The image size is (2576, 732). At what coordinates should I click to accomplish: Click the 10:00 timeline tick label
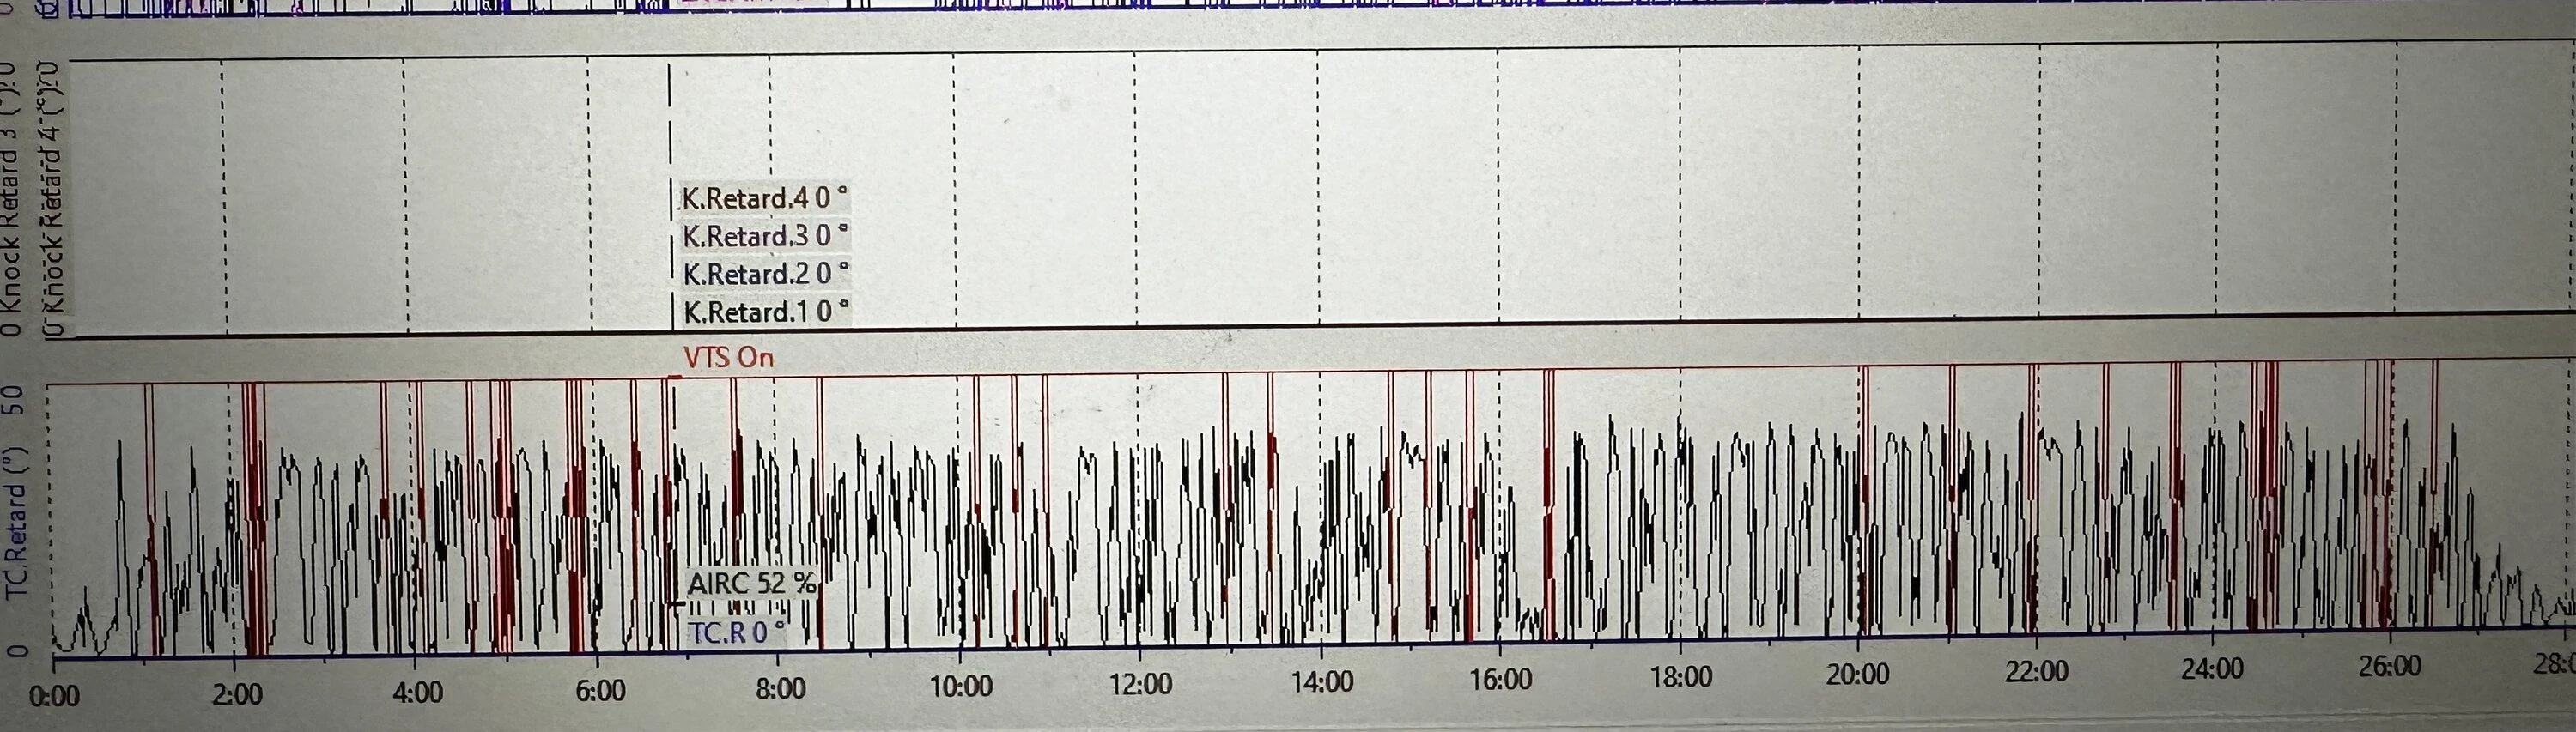click(961, 687)
